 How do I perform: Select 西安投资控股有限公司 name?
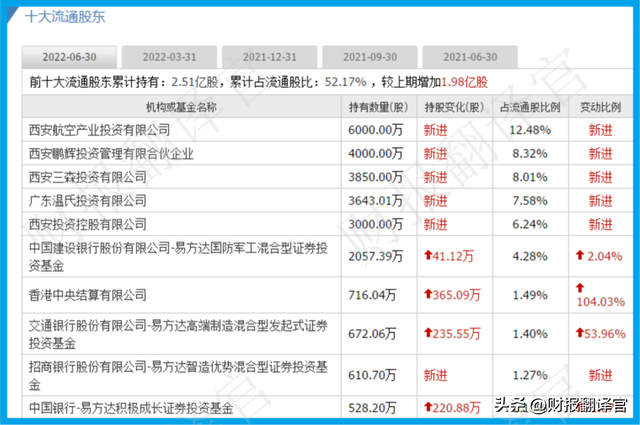(x=87, y=224)
